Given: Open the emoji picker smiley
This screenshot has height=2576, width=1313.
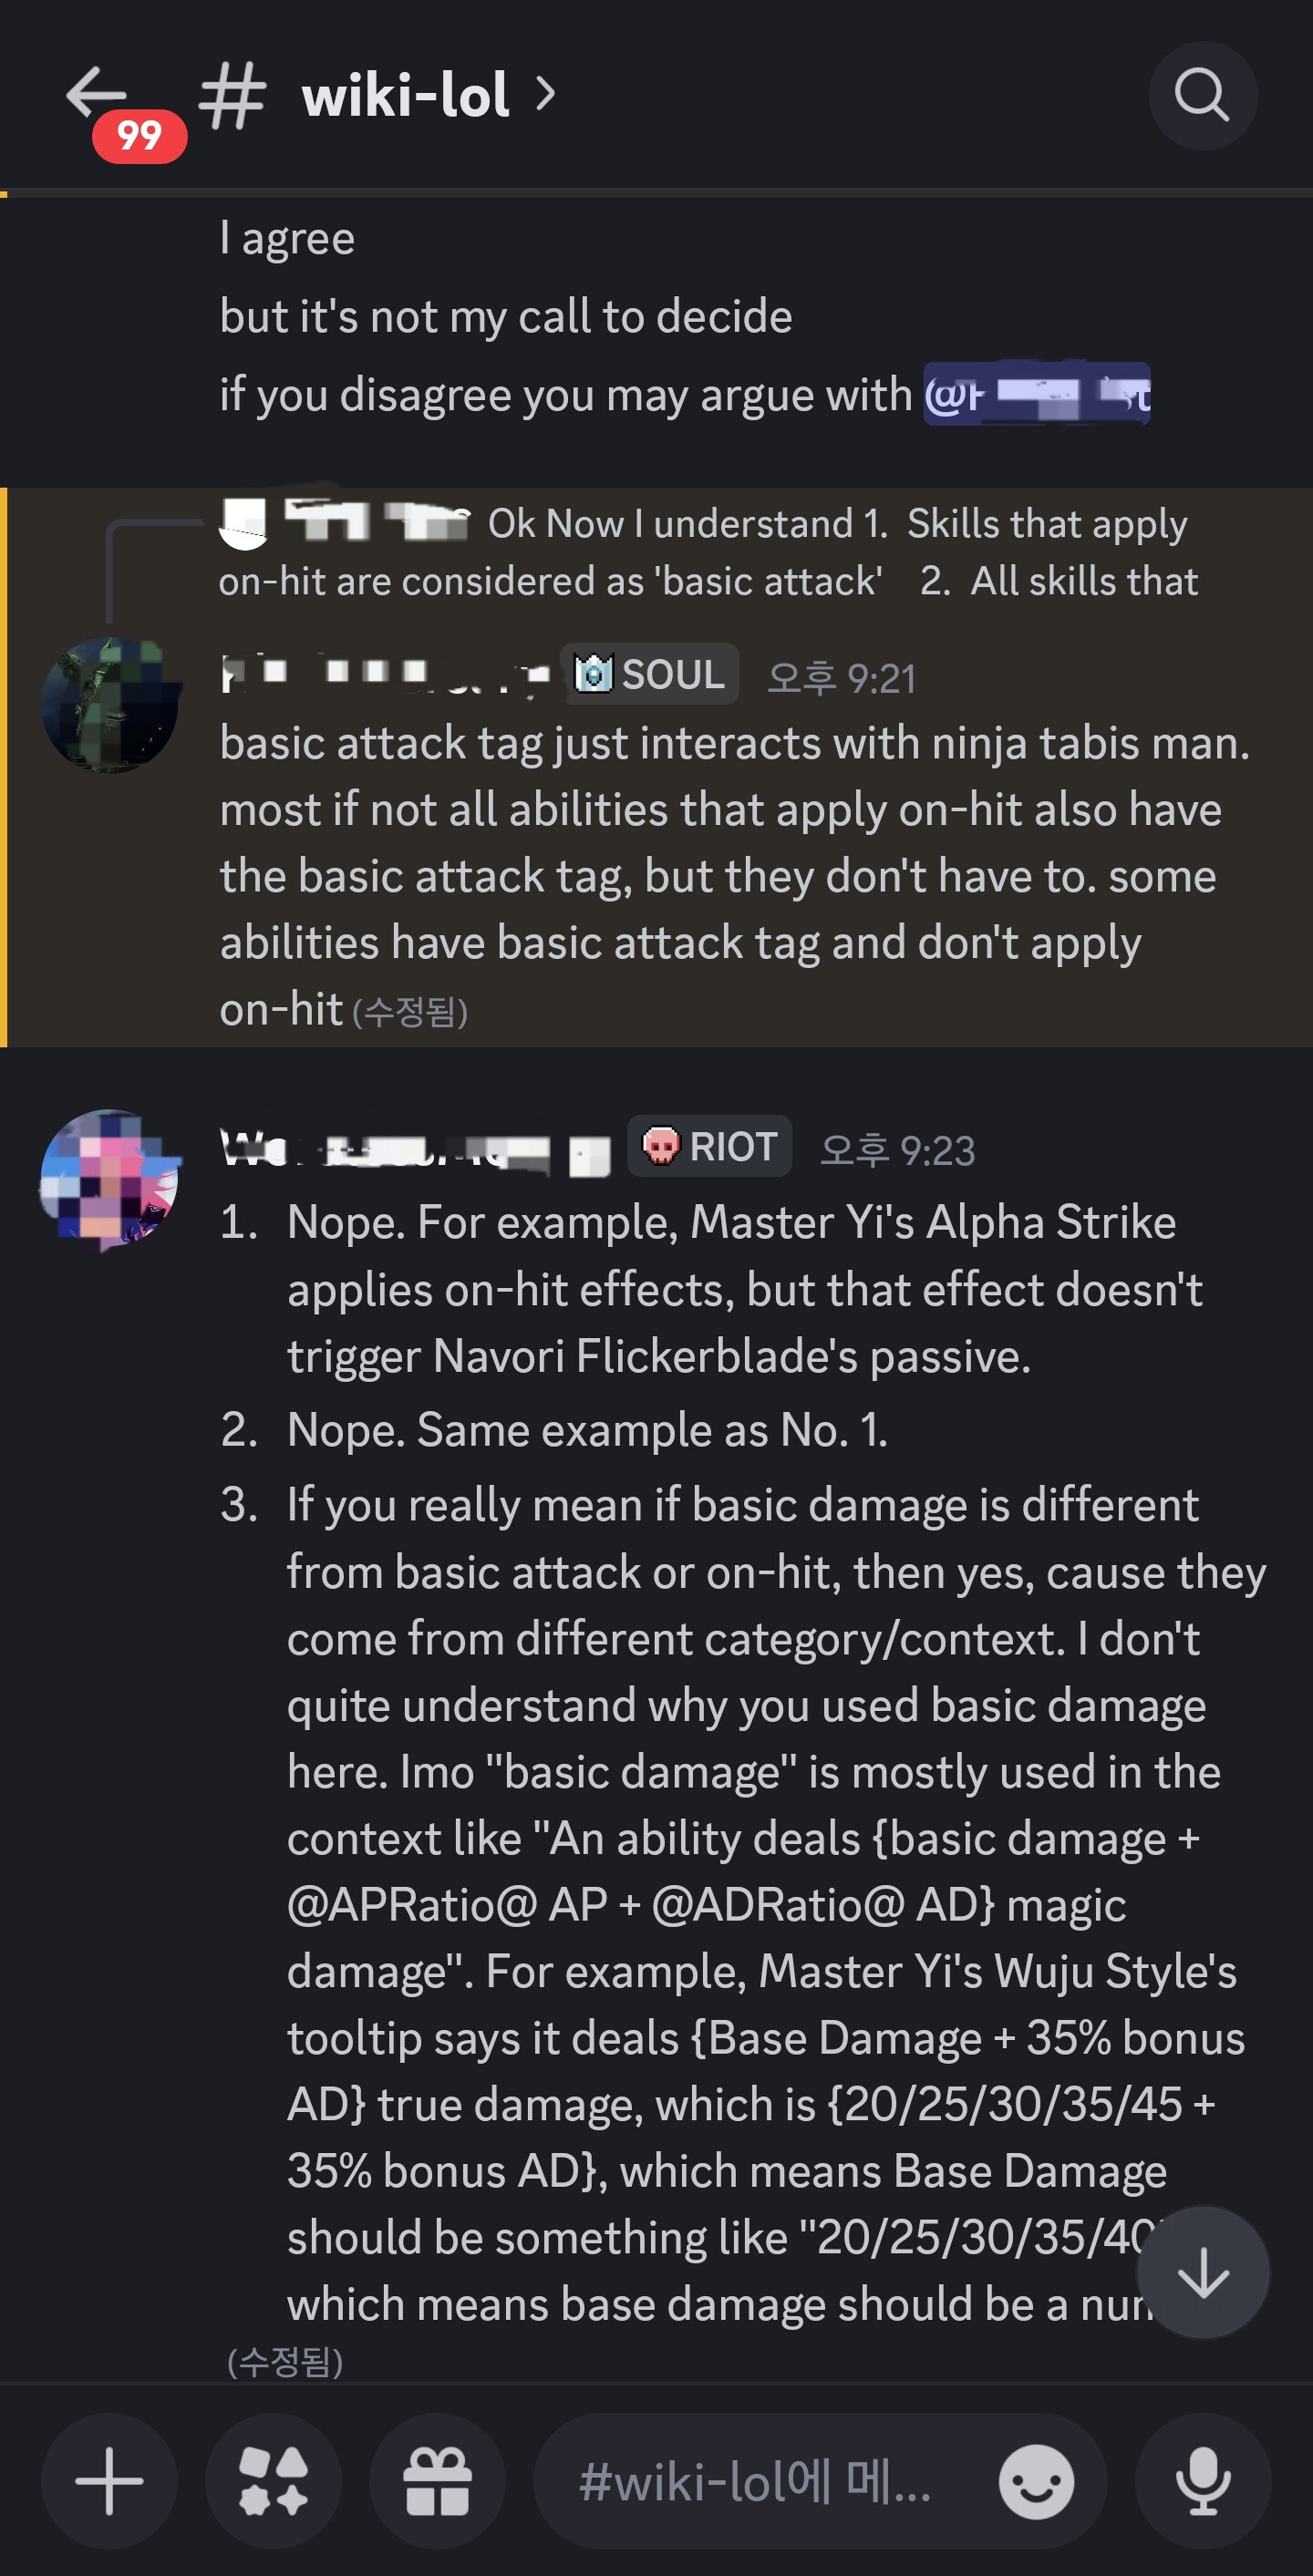Looking at the screenshot, I should point(1036,2481).
